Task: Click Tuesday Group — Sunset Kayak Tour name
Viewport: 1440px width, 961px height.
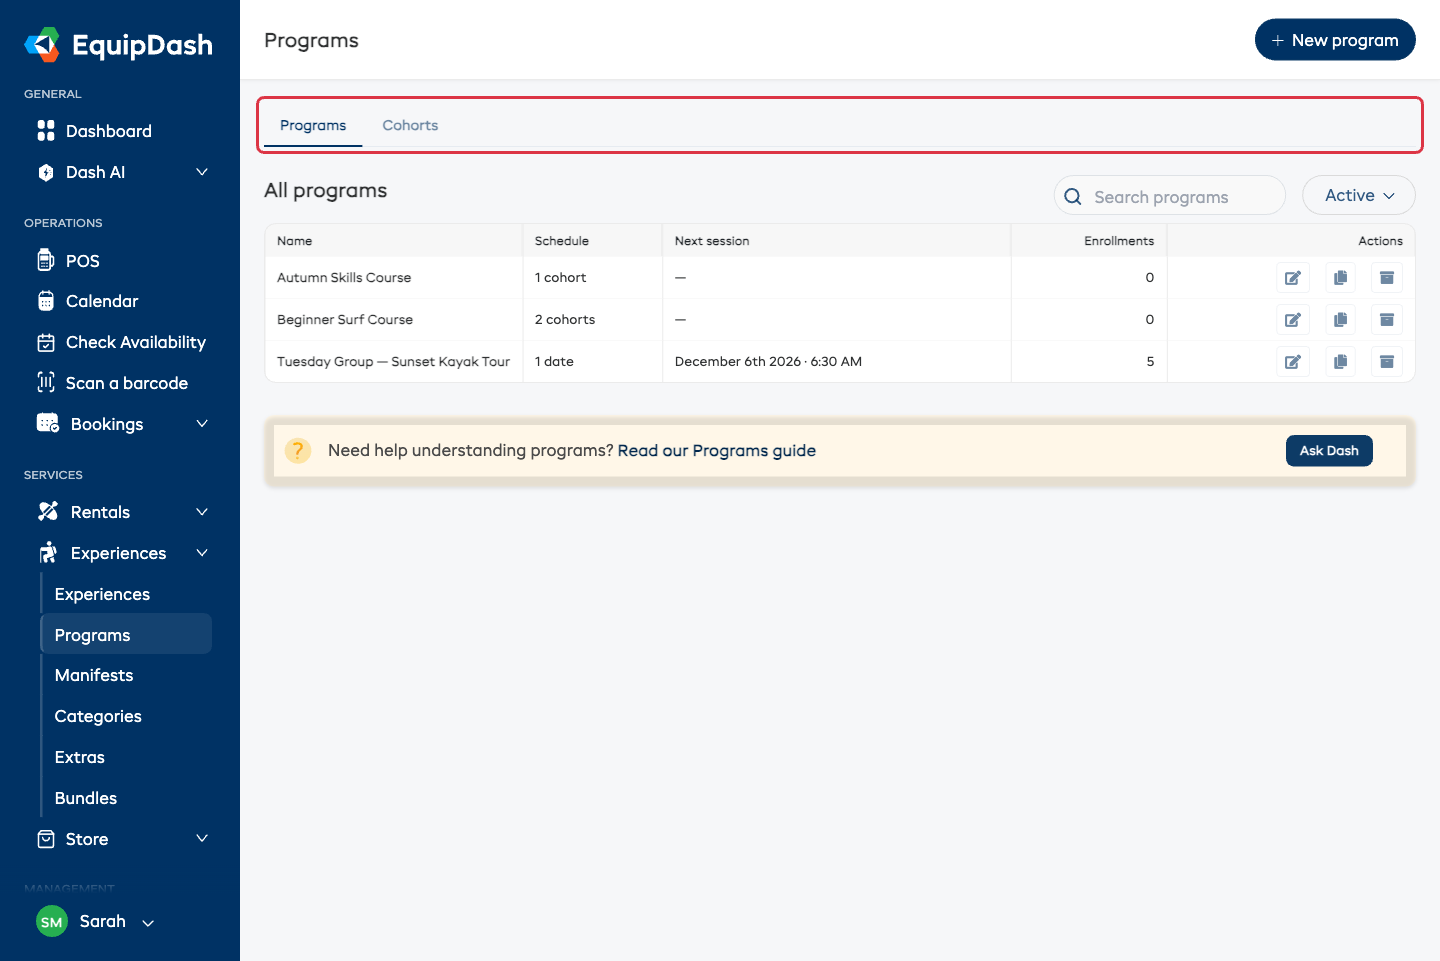Action: click(x=393, y=362)
